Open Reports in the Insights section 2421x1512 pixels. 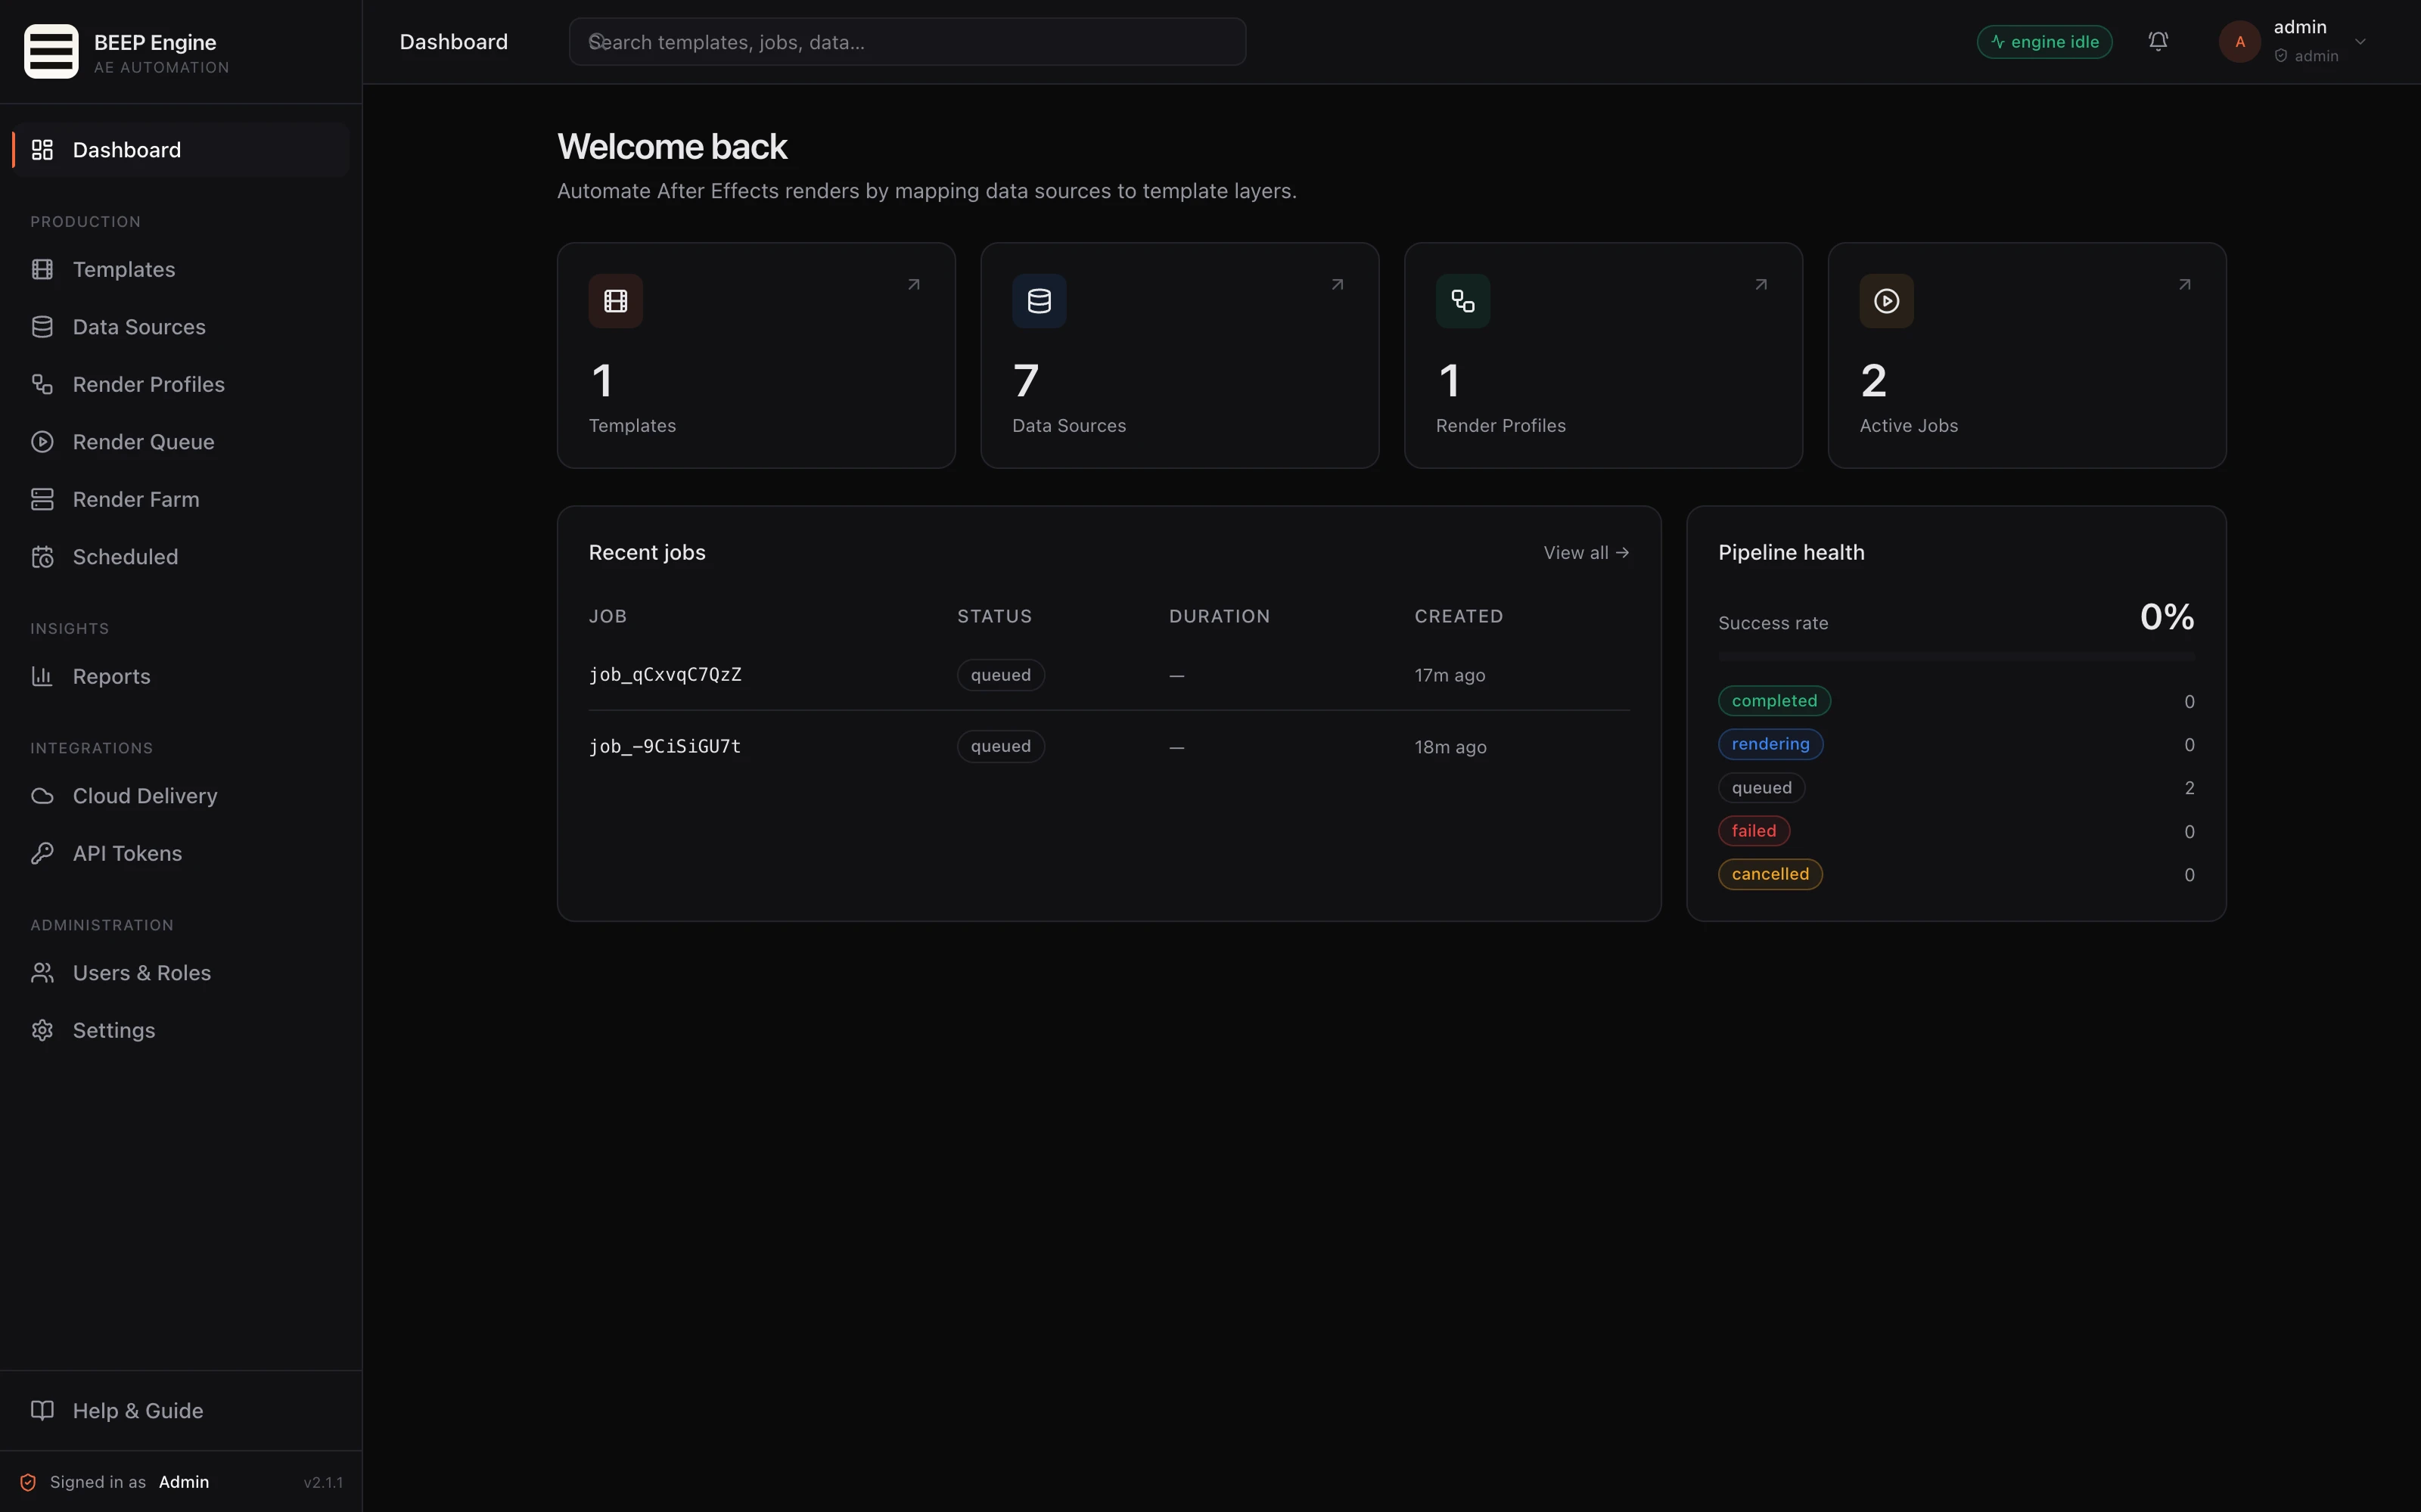coord(180,676)
